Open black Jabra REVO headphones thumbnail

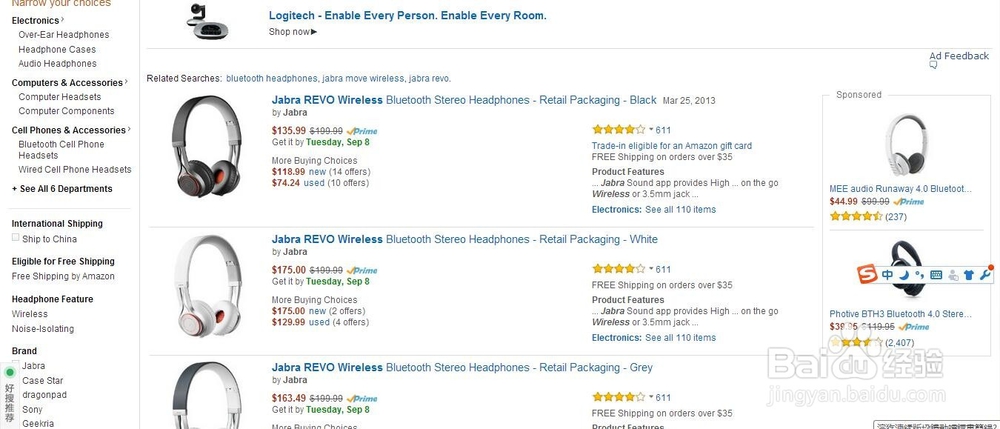pos(206,147)
